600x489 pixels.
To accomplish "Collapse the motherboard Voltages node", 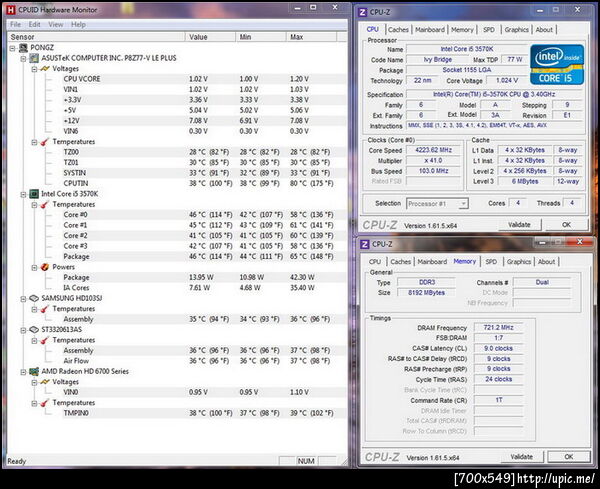I will point(34,69).
